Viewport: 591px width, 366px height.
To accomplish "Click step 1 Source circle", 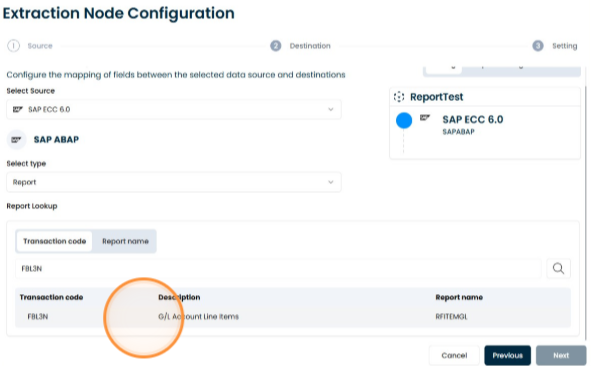I will pos(14,46).
